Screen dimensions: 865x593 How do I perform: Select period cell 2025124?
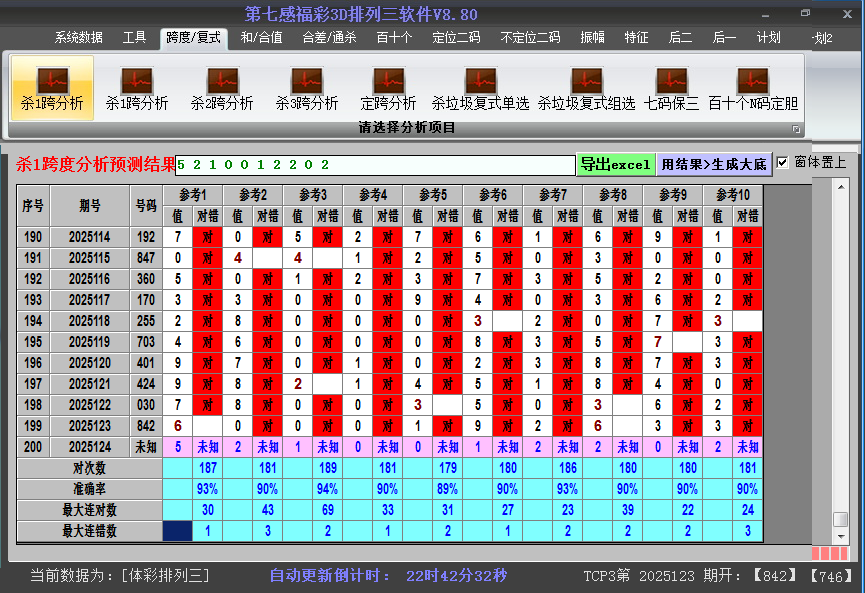click(x=90, y=447)
